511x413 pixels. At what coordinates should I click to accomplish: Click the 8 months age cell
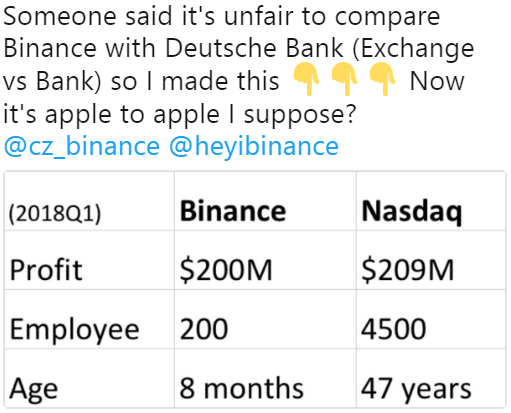(265, 378)
